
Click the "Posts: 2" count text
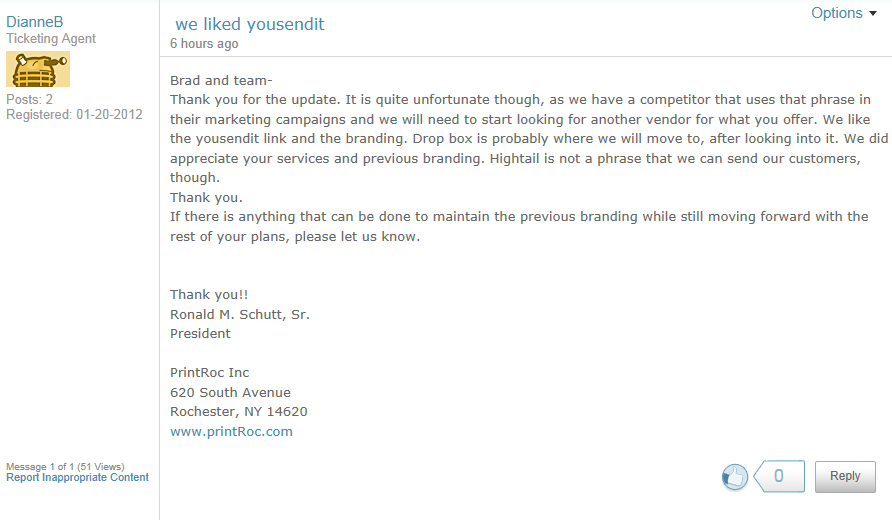click(30, 99)
